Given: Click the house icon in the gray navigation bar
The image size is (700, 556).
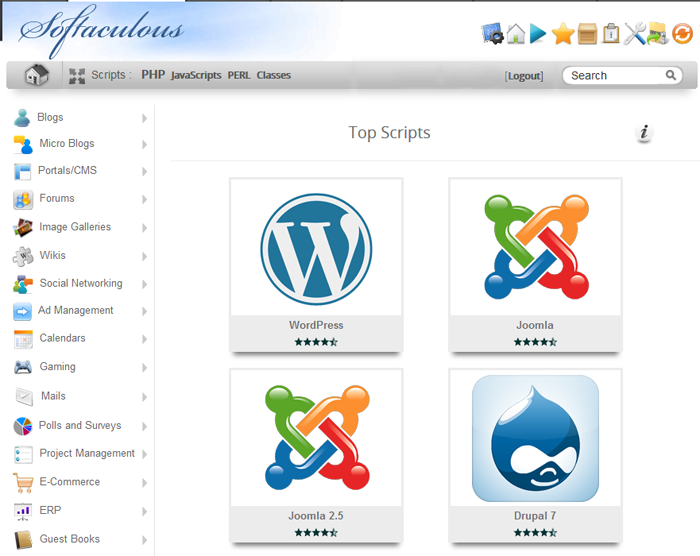Looking at the screenshot, I should [x=36, y=75].
